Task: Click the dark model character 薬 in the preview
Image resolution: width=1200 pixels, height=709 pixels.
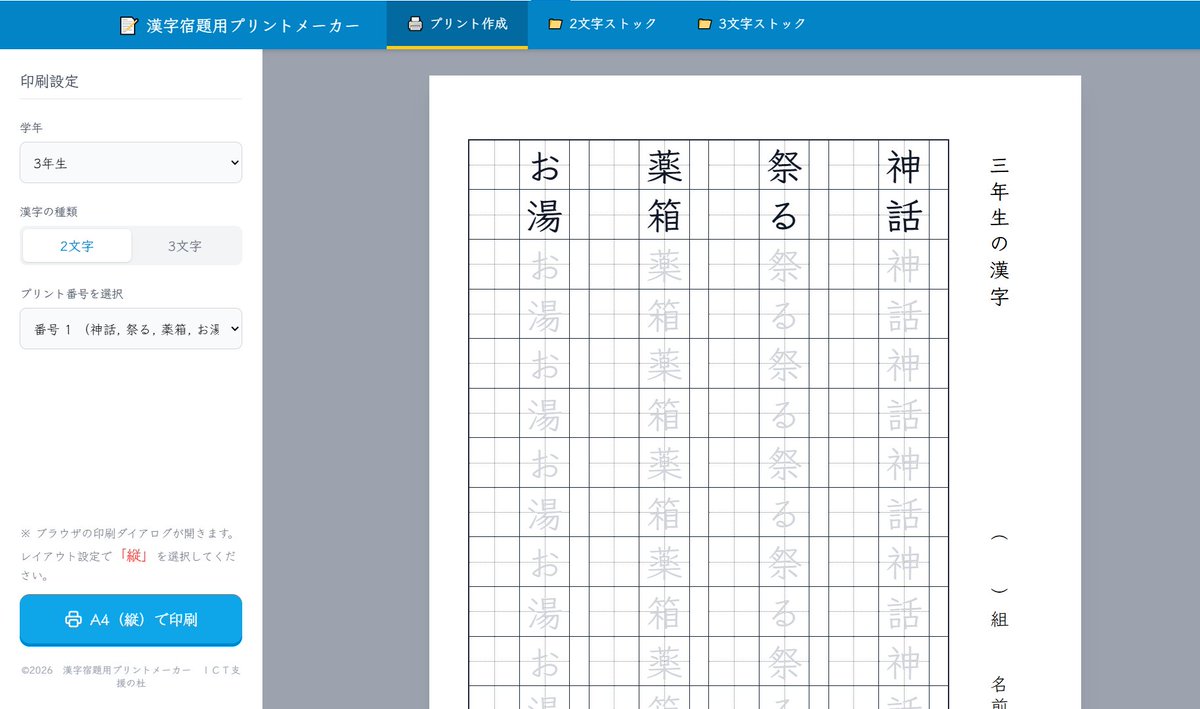Action: tap(664, 166)
